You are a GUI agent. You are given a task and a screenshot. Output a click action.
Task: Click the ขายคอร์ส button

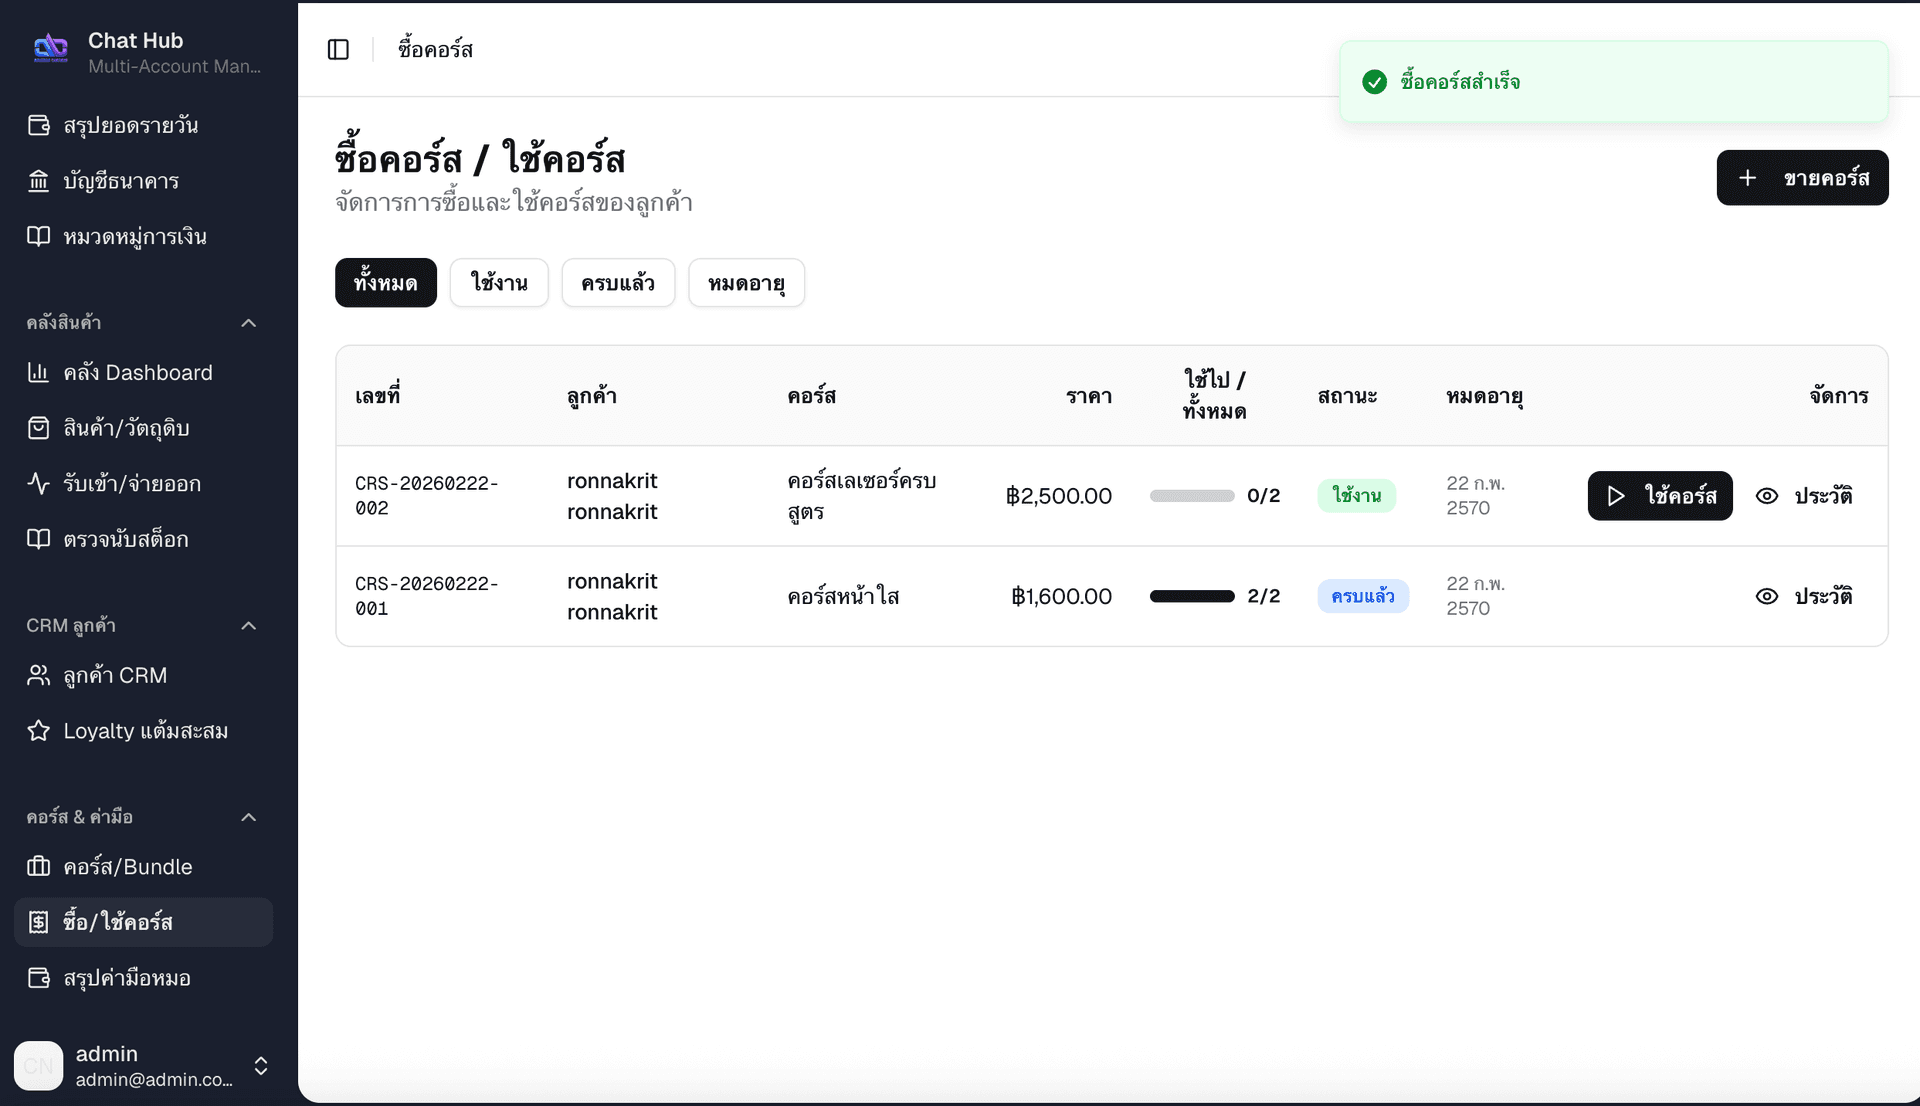pos(1802,178)
